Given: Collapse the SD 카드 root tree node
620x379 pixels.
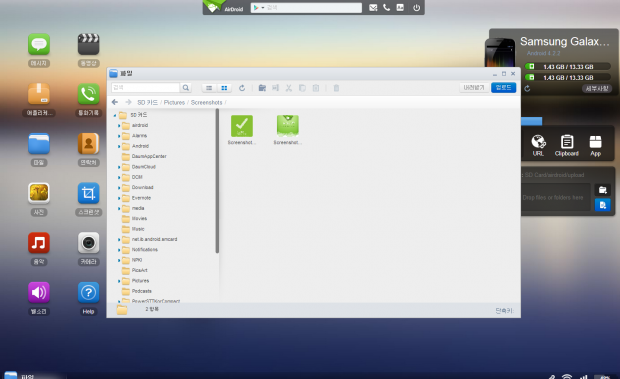Looking at the screenshot, I should click(115, 115).
